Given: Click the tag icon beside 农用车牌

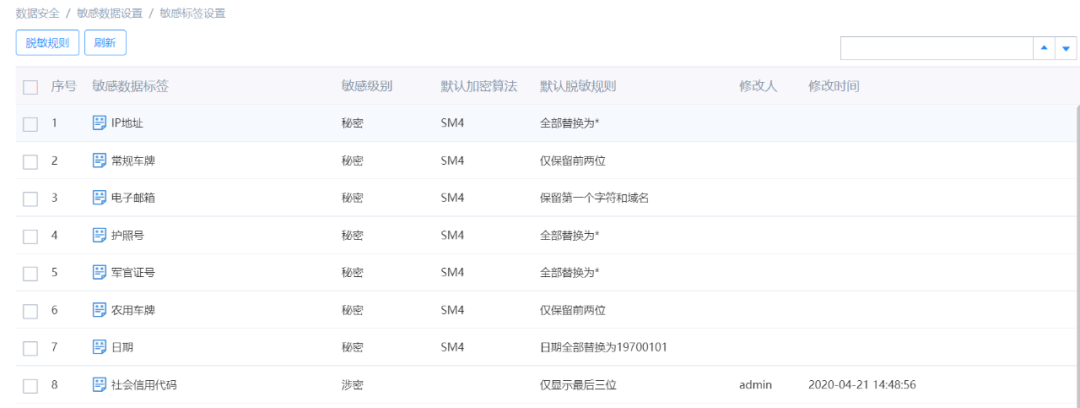Looking at the screenshot, I should pyautogui.click(x=99, y=310).
